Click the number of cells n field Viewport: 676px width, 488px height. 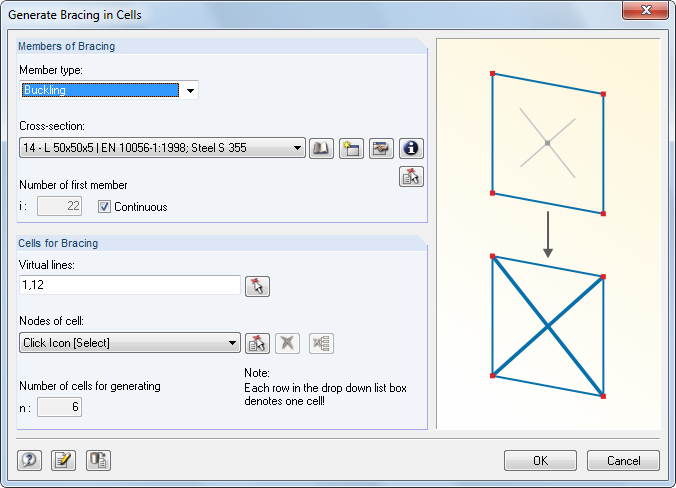pyautogui.click(x=59, y=407)
